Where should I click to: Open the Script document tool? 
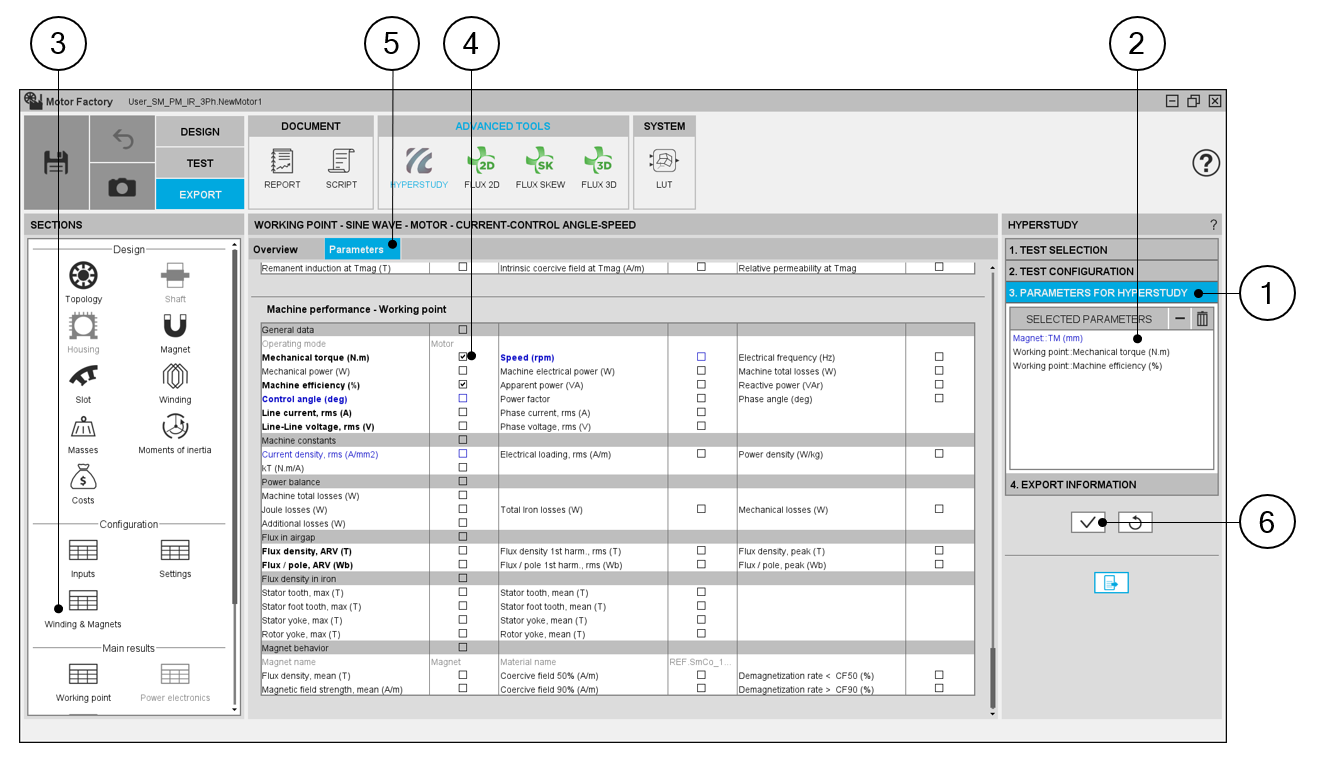click(x=341, y=167)
